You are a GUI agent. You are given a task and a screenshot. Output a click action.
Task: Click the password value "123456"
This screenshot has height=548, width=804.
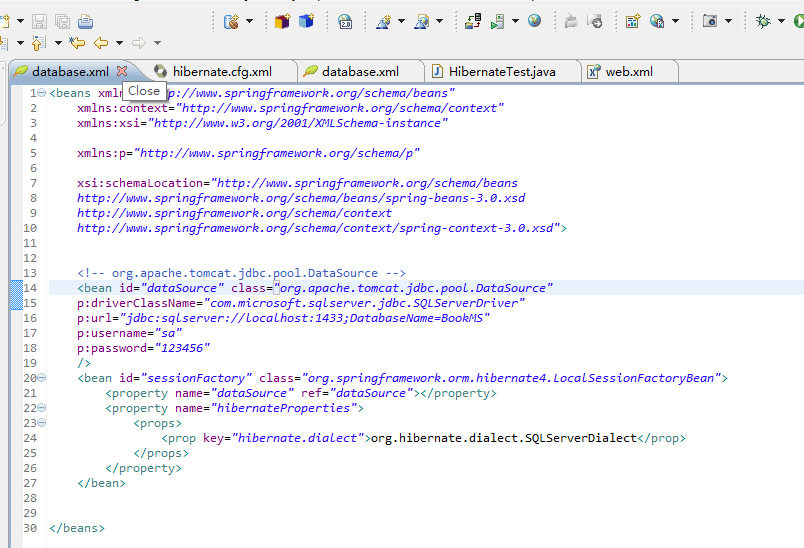[182, 348]
